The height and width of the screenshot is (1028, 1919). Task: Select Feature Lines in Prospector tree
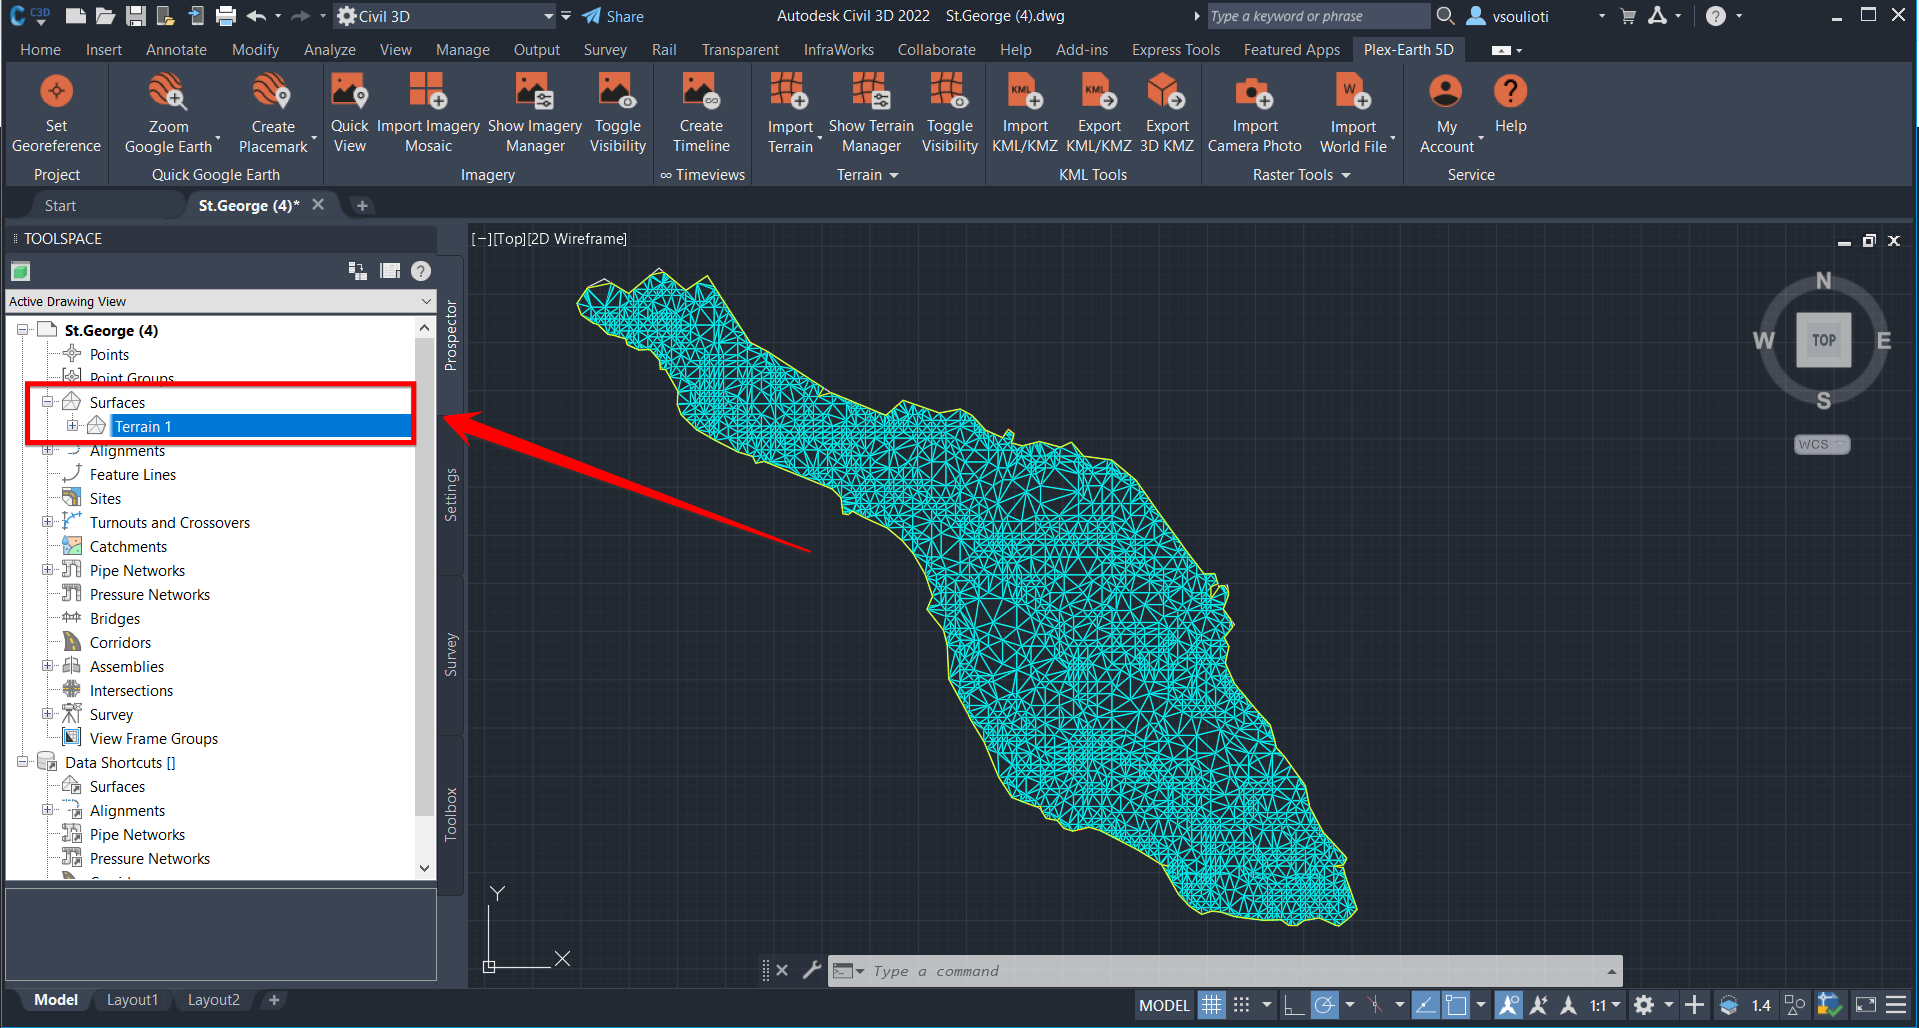[x=132, y=474]
